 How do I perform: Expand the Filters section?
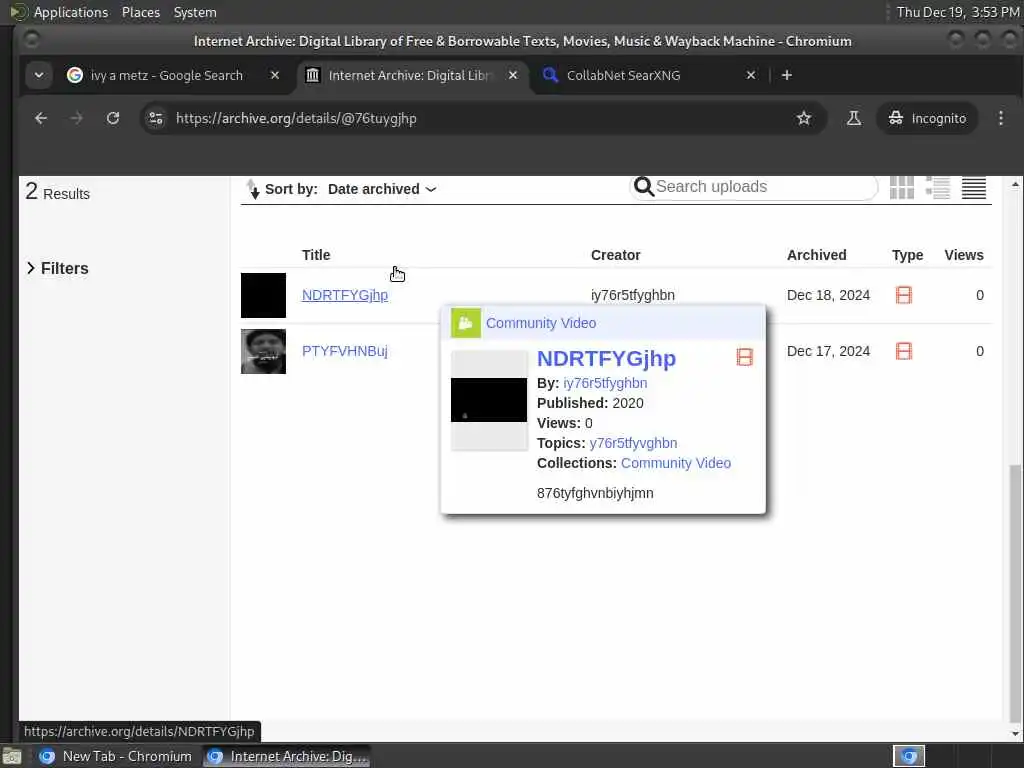[57, 268]
